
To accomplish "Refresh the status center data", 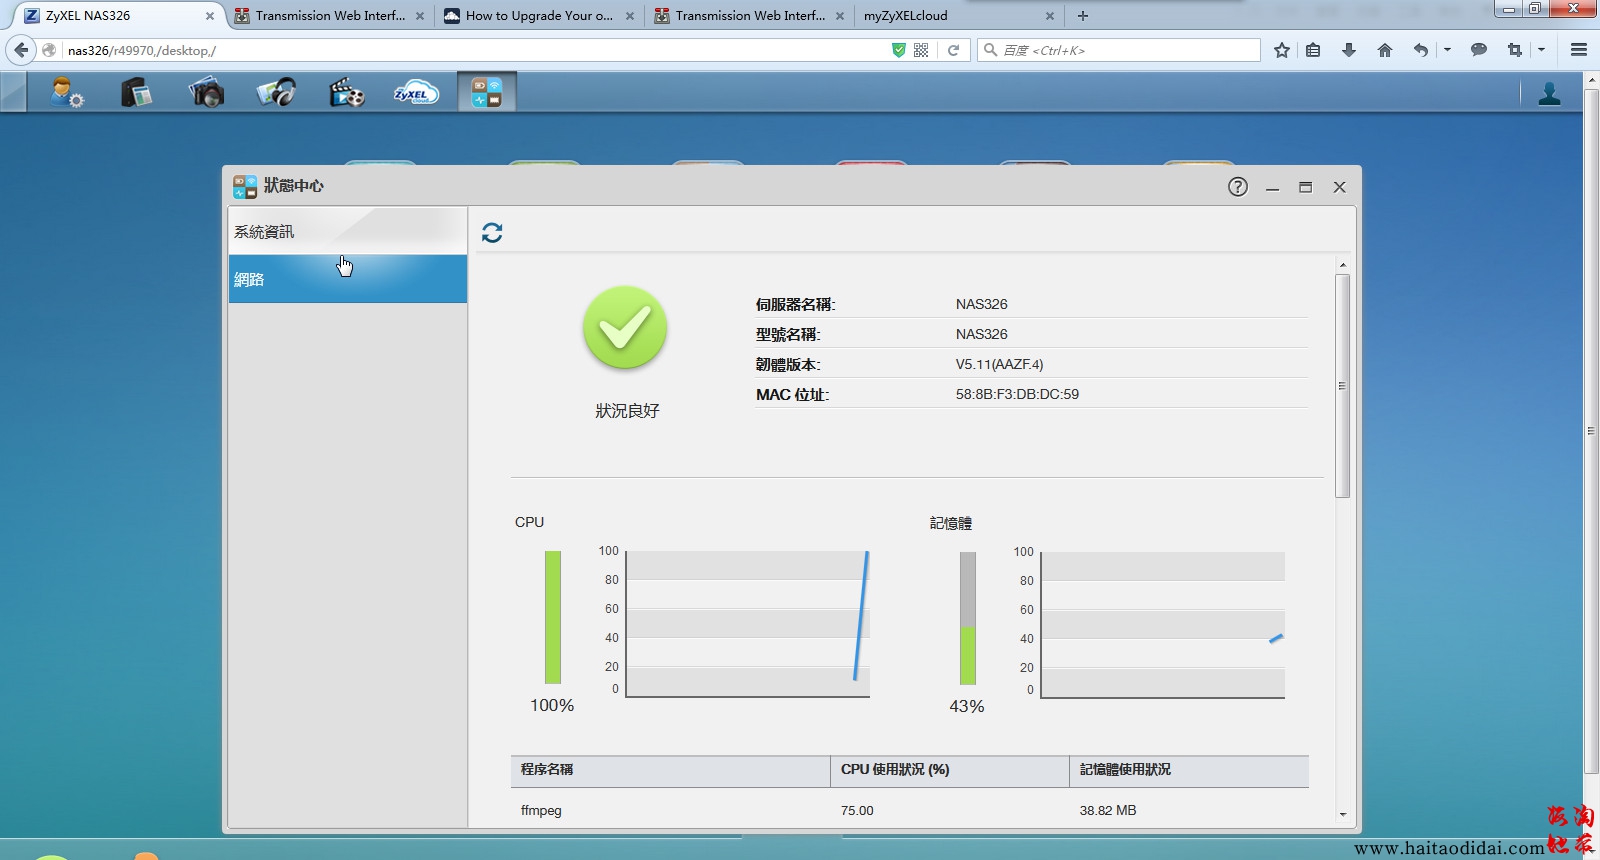I will pyautogui.click(x=492, y=233).
